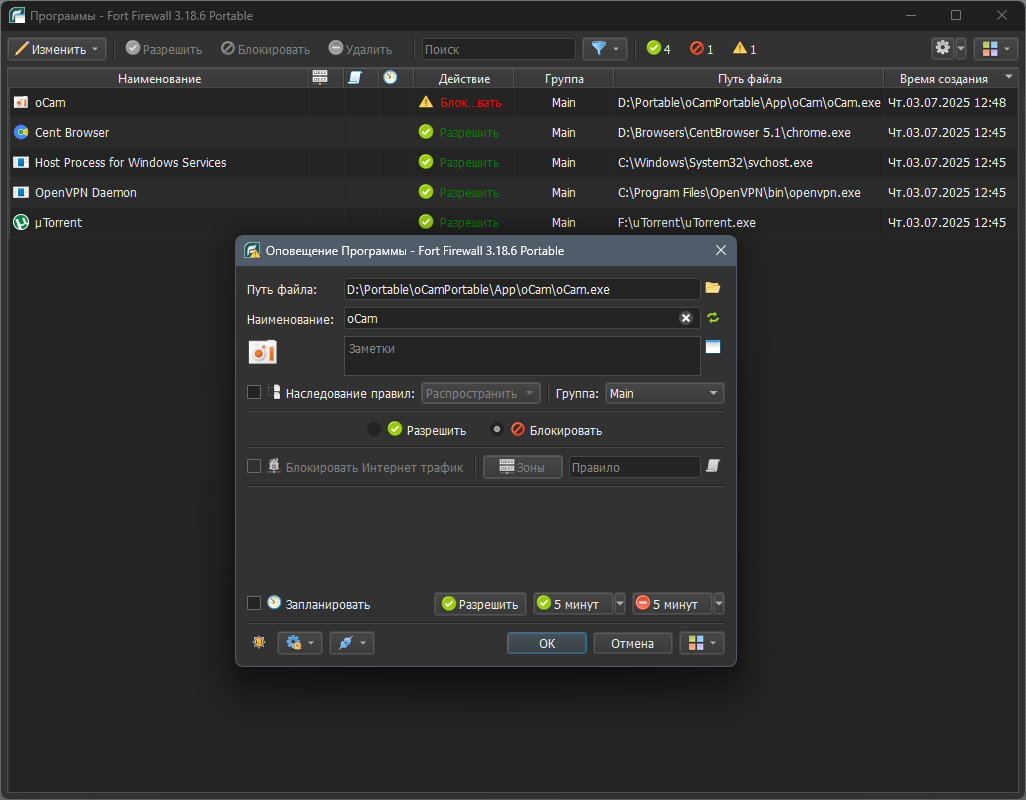The height and width of the screenshot is (800, 1026).
Task: Click the Путь файла column header
Action: click(x=749, y=78)
